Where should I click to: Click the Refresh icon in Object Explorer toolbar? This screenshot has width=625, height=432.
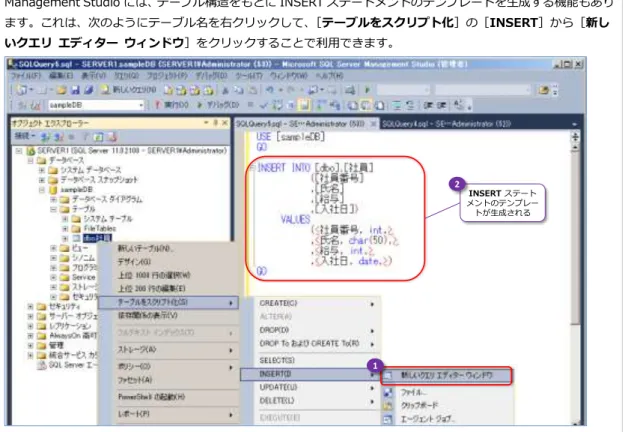coord(98,137)
